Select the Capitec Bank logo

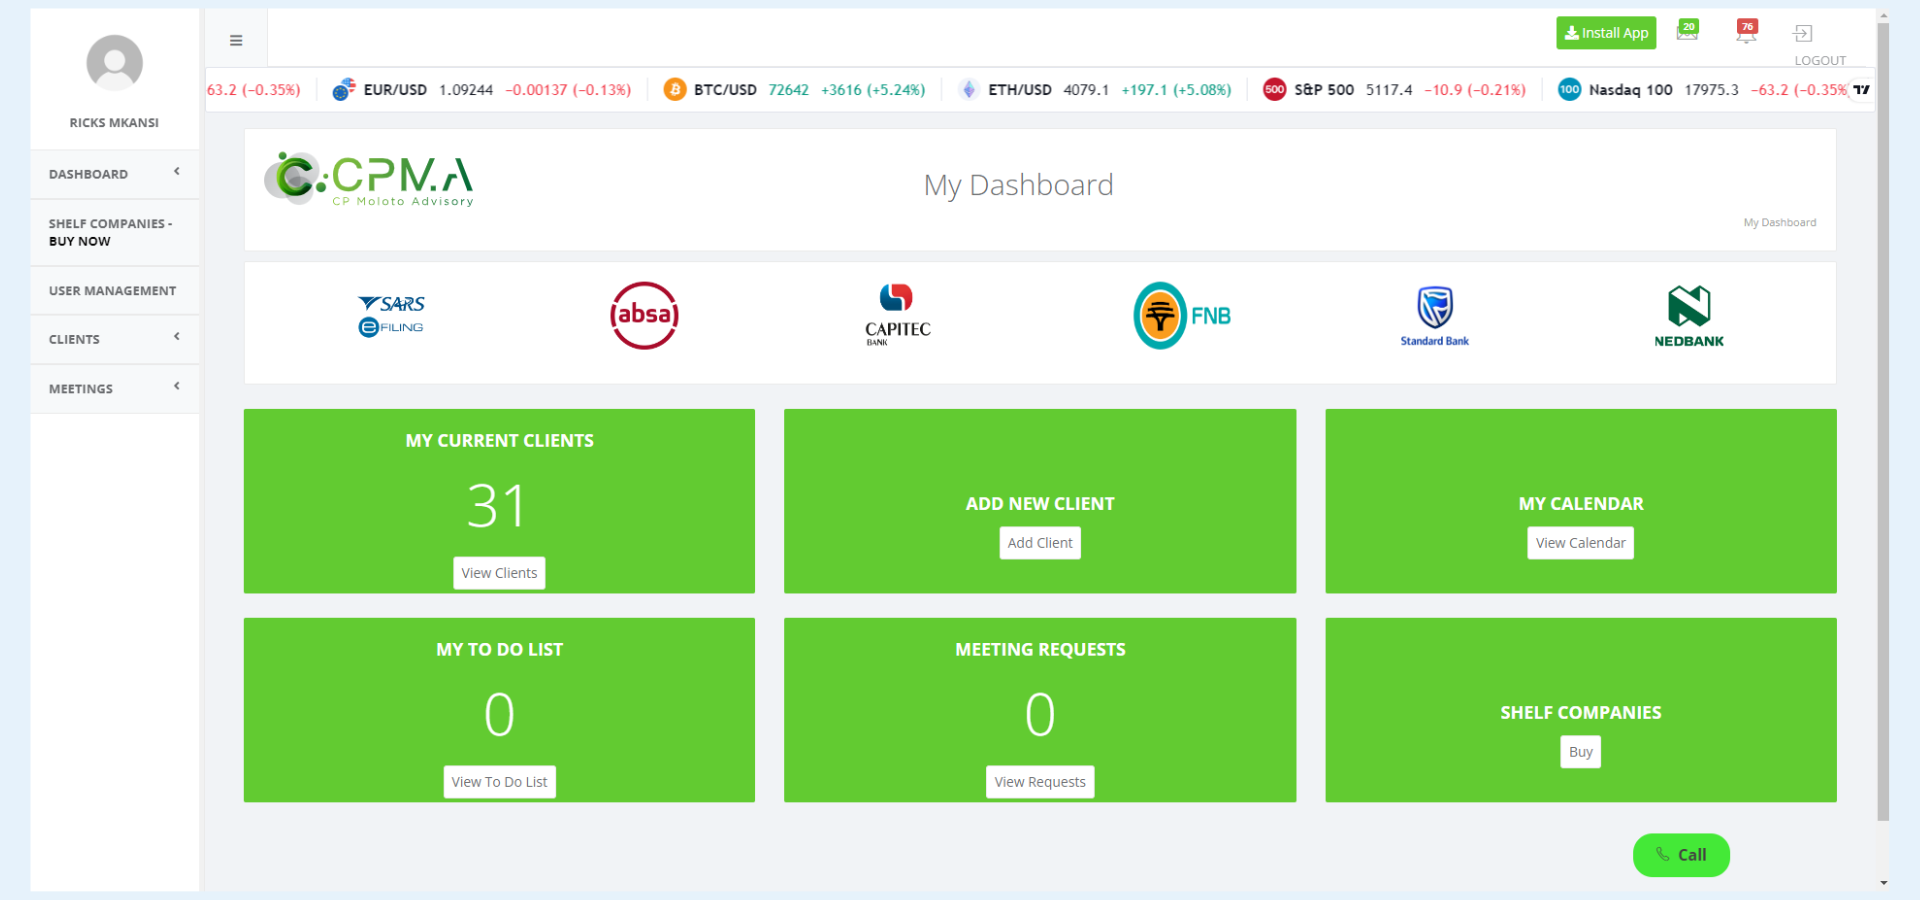(896, 313)
